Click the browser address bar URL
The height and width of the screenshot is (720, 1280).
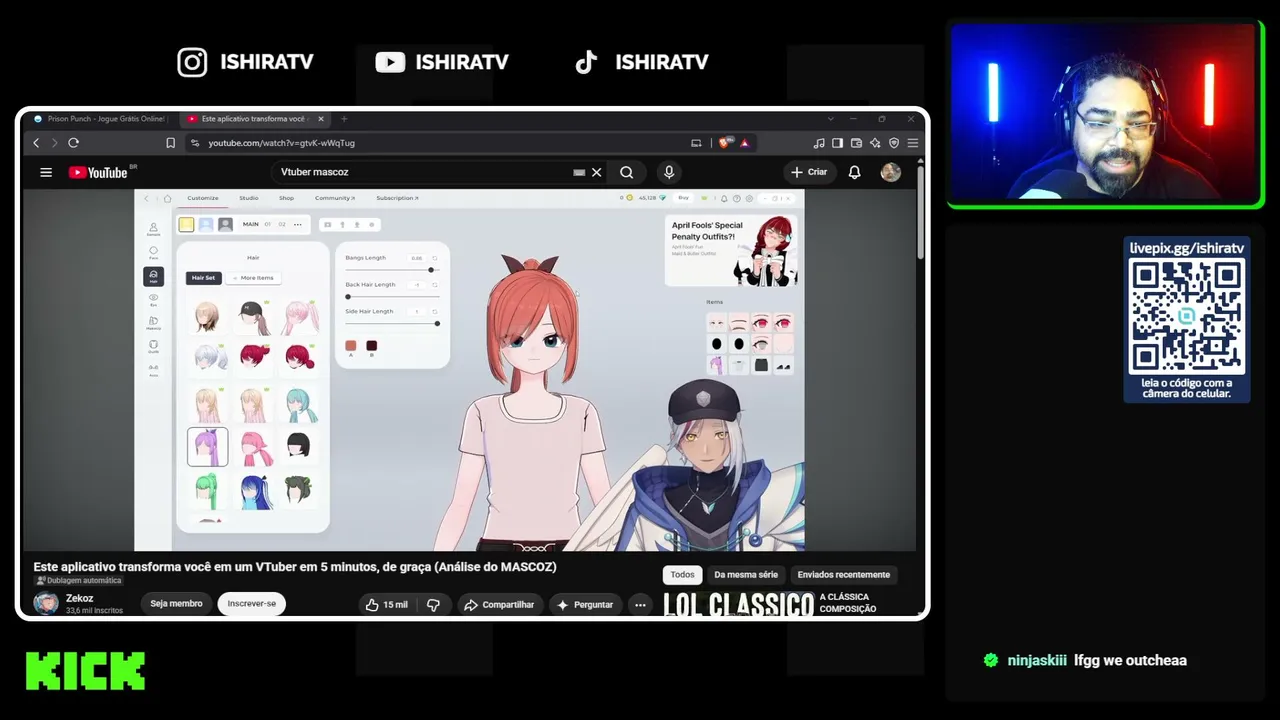click(x=281, y=143)
